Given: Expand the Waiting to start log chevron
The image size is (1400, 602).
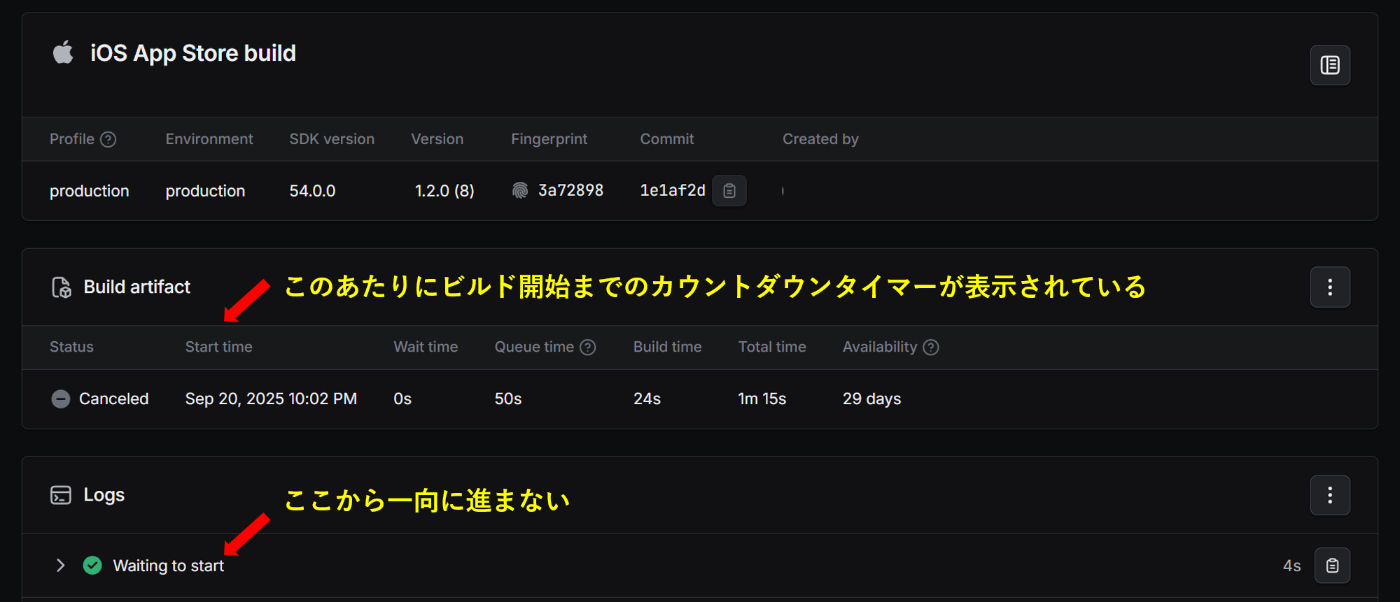Looking at the screenshot, I should tap(60, 565).
